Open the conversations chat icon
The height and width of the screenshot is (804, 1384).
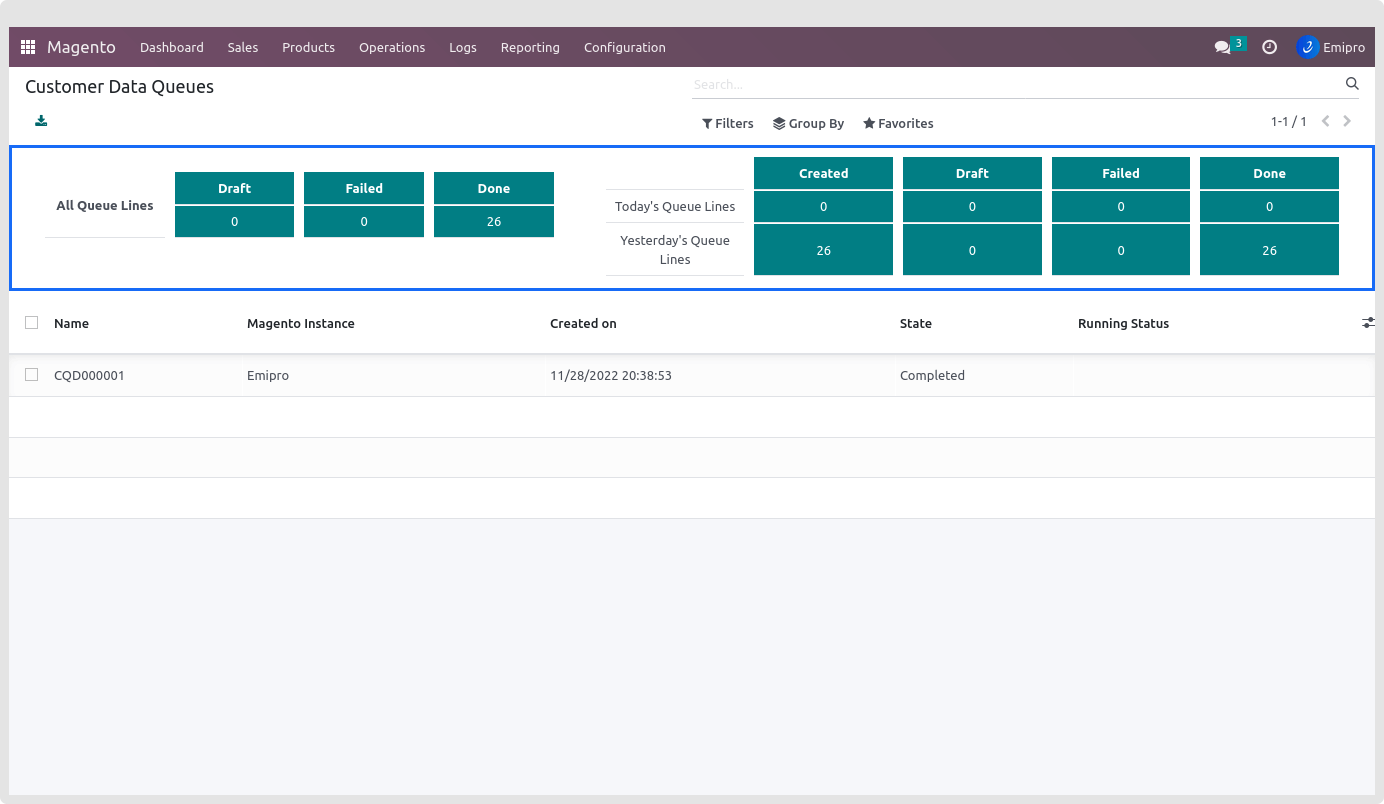tap(1222, 47)
